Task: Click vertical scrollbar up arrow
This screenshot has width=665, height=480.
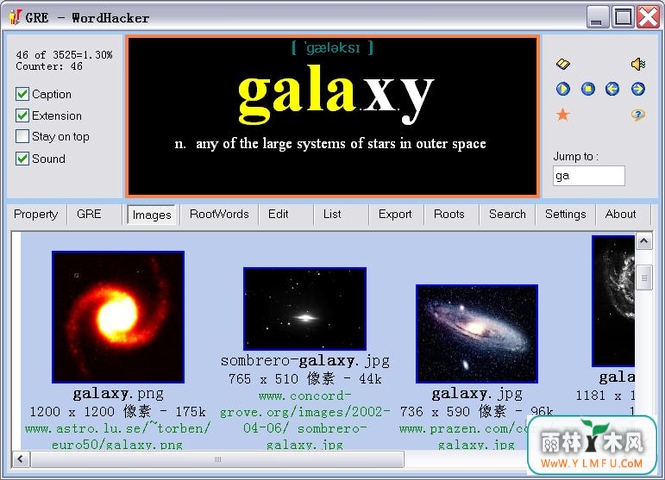Action: pos(644,241)
